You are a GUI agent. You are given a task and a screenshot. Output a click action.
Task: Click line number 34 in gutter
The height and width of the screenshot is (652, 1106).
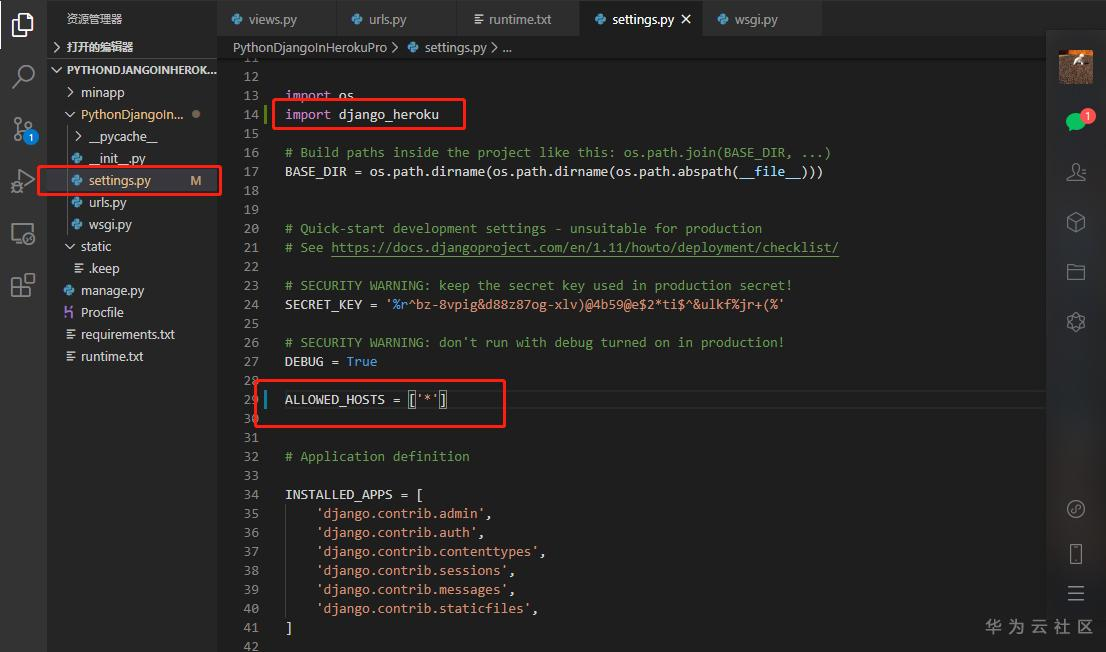point(251,495)
